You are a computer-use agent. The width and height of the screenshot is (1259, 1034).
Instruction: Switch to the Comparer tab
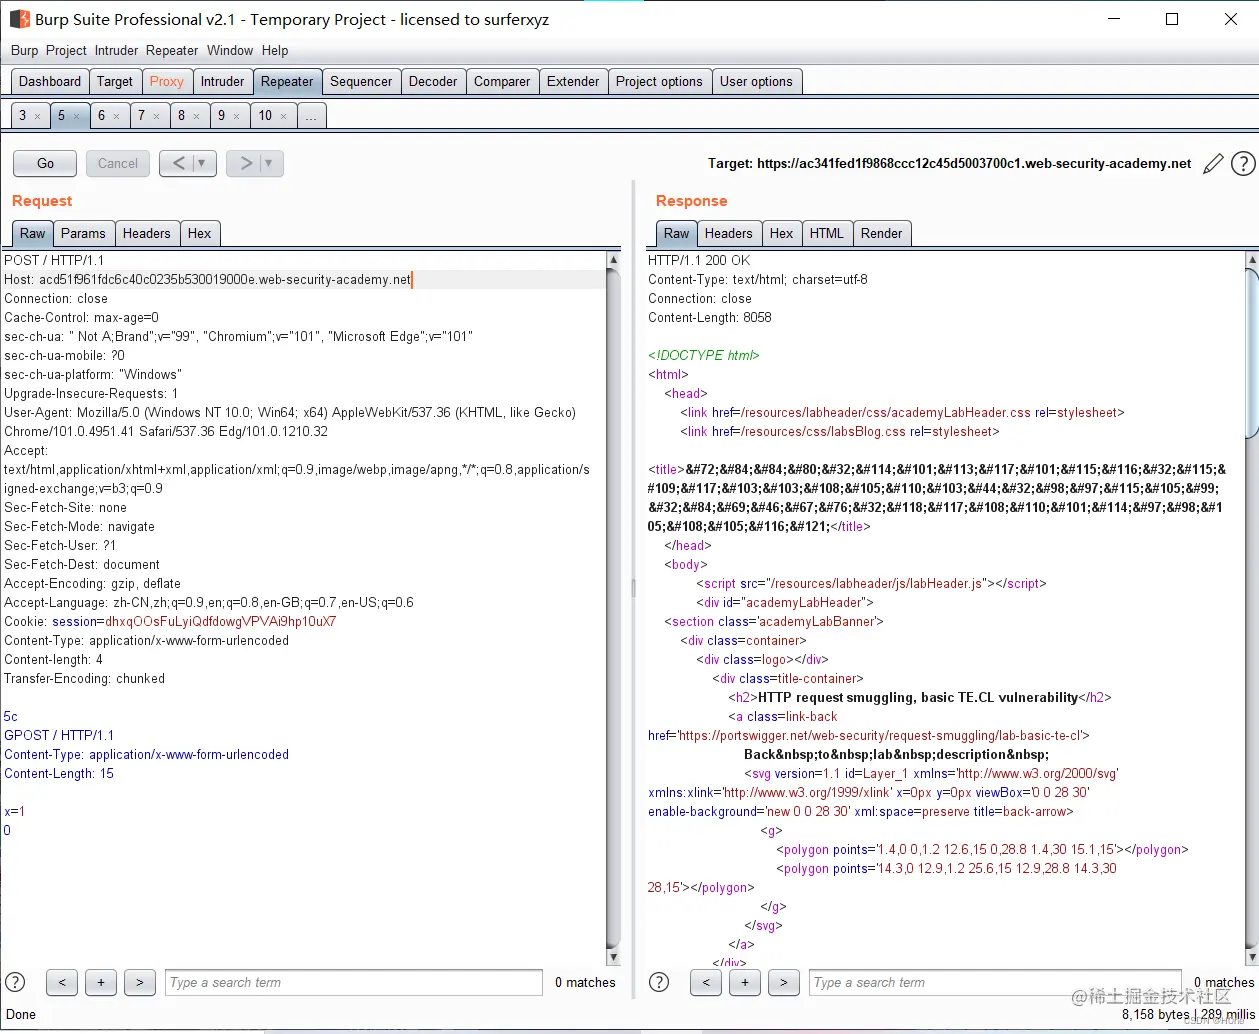tap(502, 82)
